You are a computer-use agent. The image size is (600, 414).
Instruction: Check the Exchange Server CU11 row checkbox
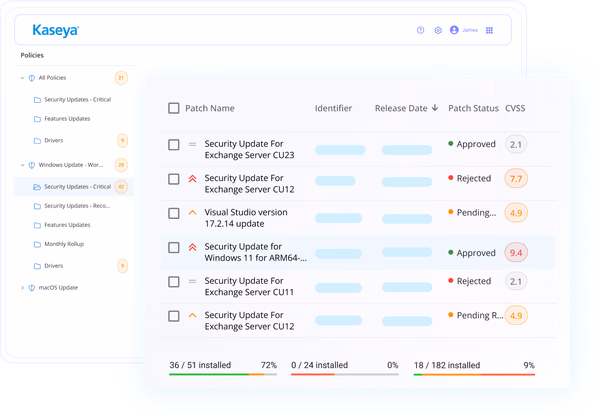click(174, 282)
